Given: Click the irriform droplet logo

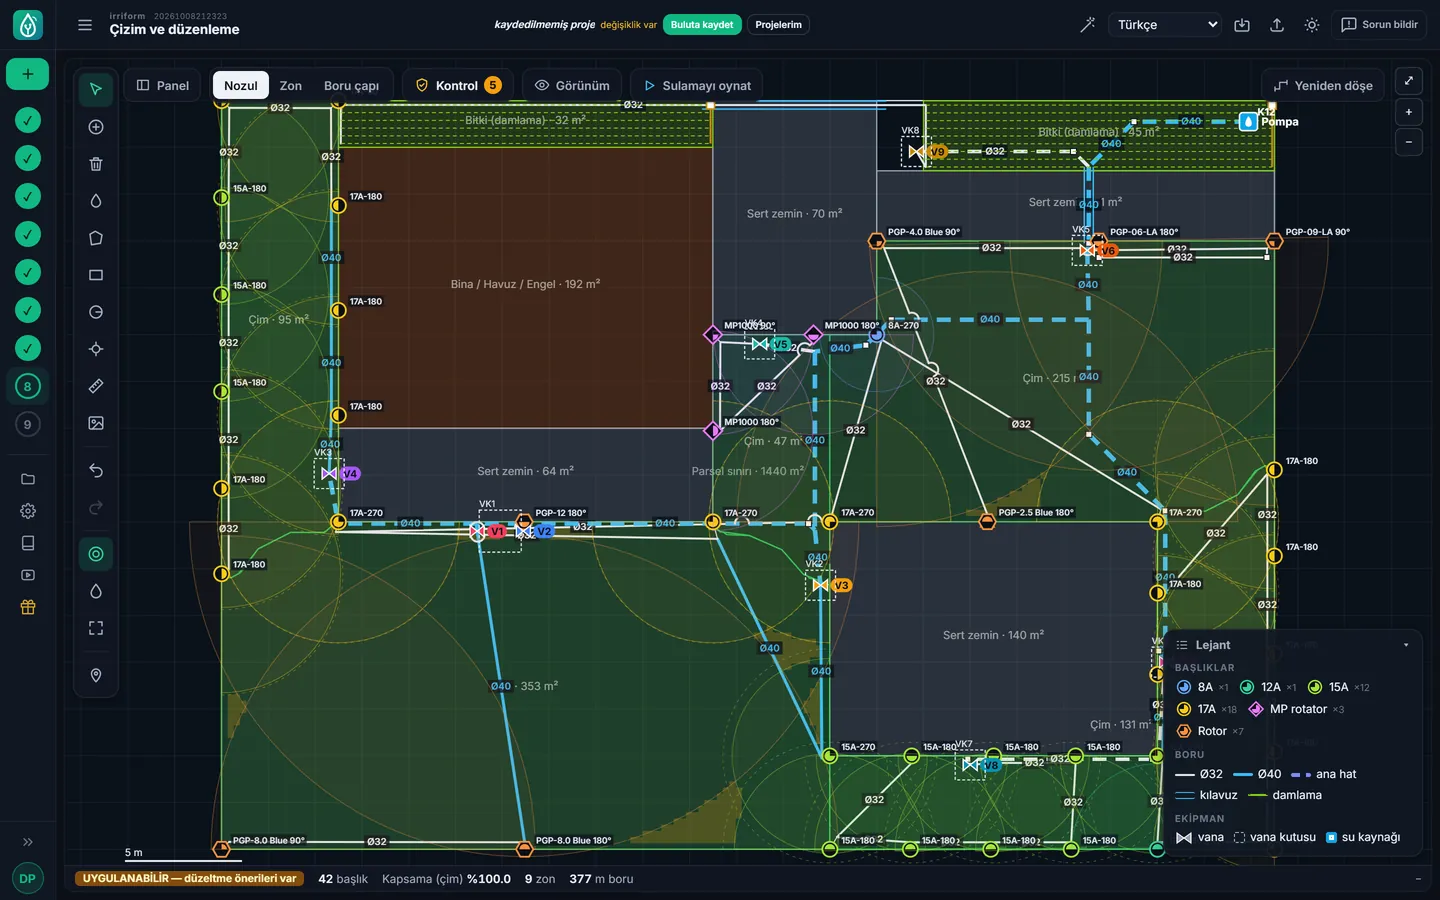Looking at the screenshot, I should pyautogui.click(x=28, y=25).
